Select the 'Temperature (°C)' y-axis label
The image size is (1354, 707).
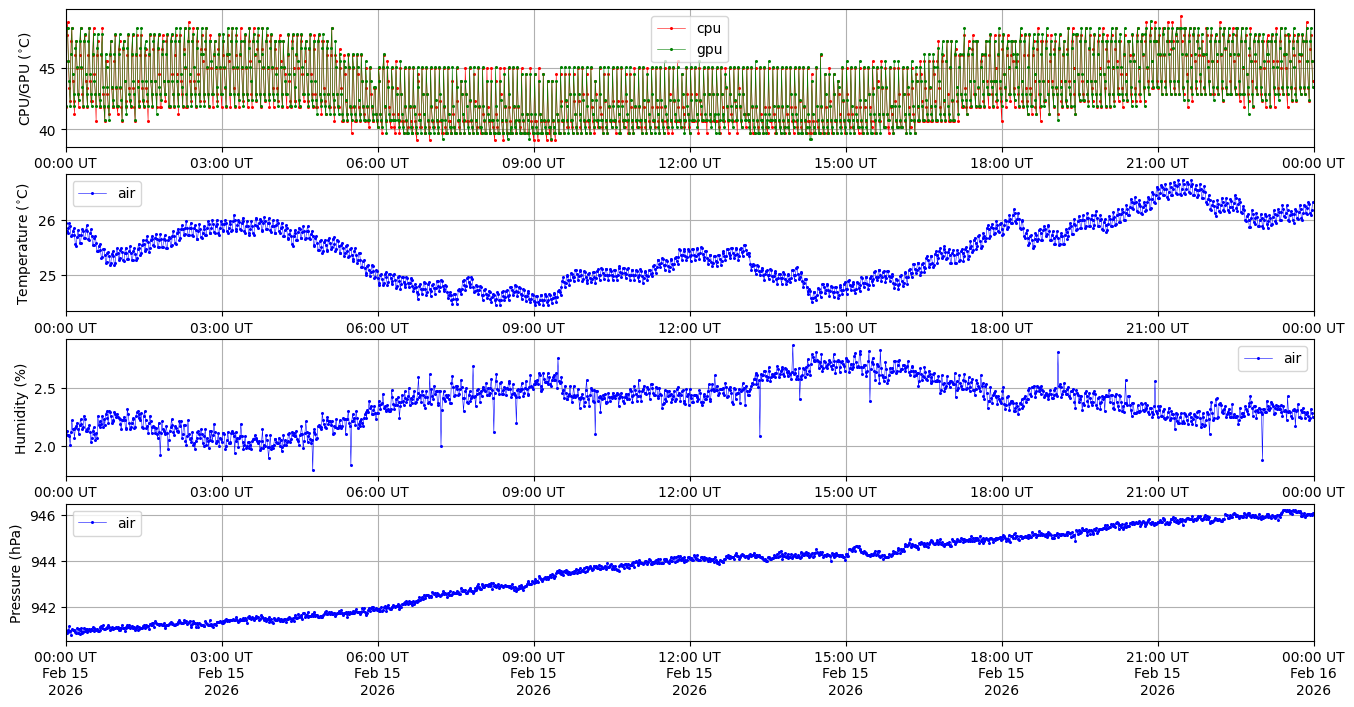[24, 243]
